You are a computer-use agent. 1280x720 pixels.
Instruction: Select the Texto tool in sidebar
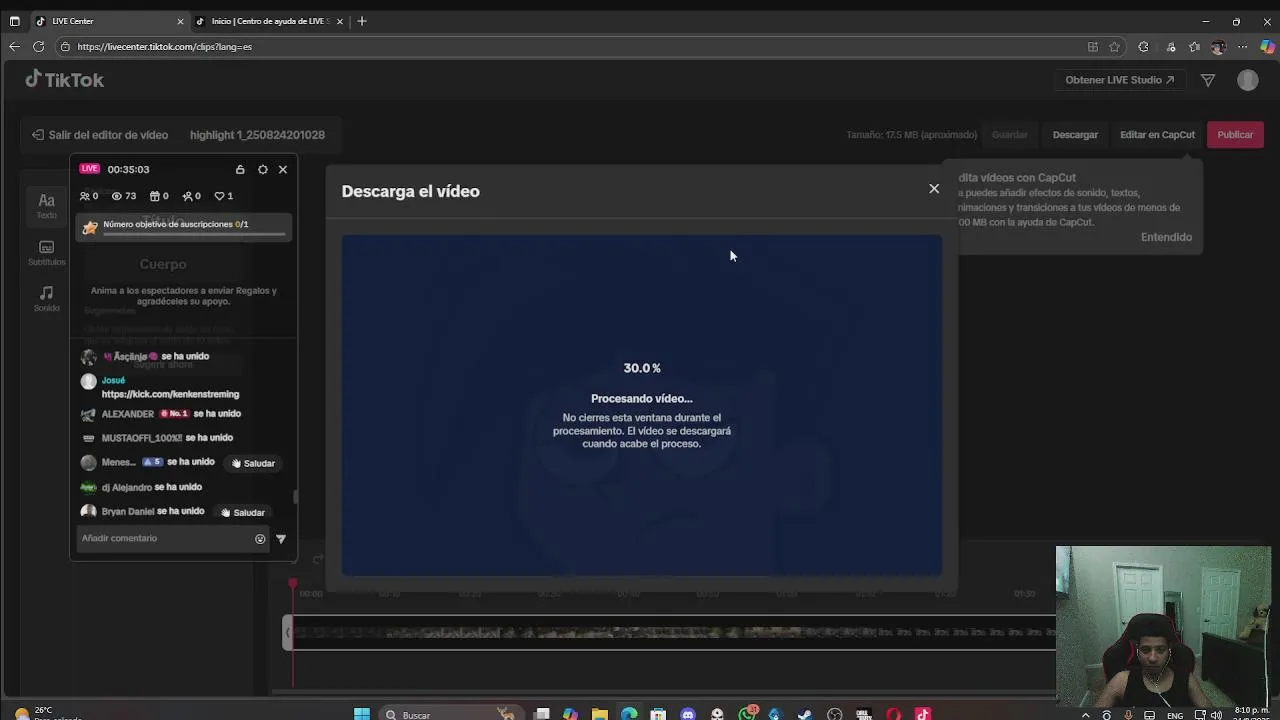[x=46, y=205]
